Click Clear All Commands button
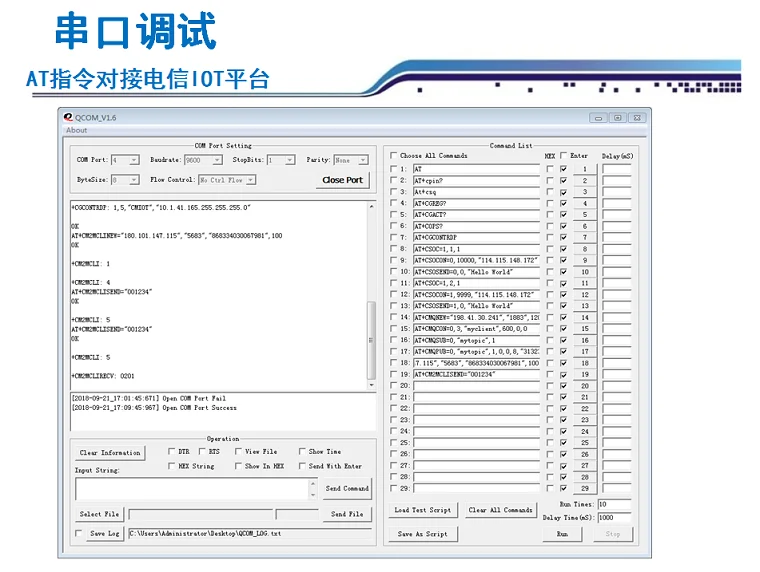 (x=500, y=510)
